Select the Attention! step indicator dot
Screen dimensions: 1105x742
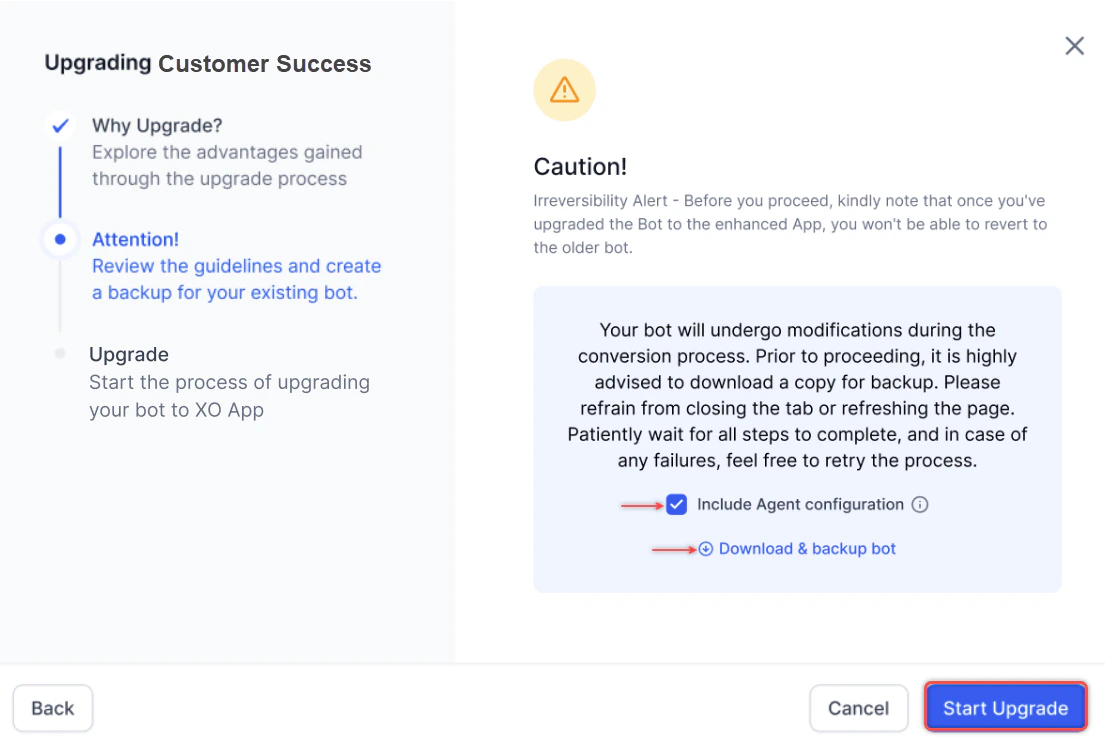tap(60, 239)
